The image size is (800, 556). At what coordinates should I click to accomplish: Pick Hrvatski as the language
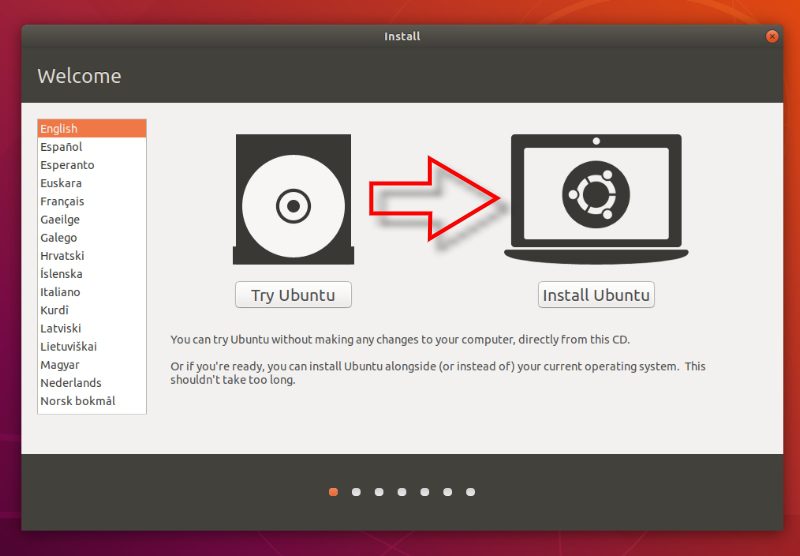coord(92,256)
